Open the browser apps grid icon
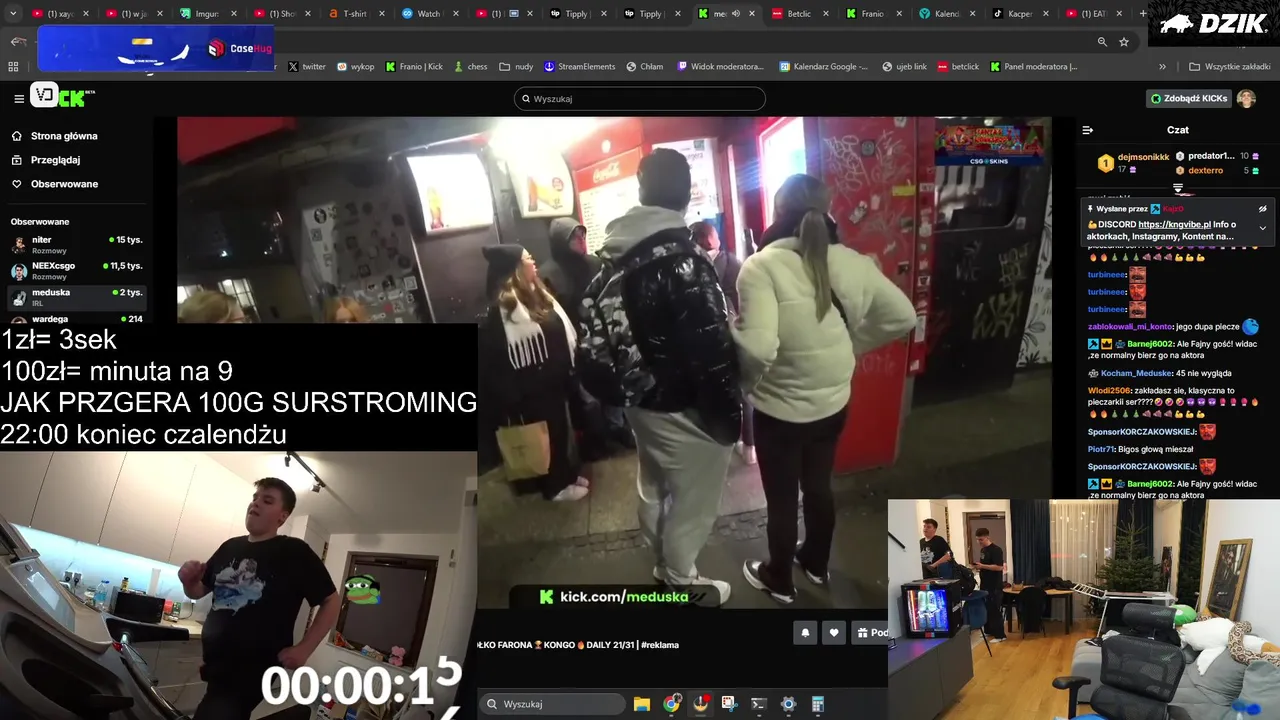 point(13,67)
